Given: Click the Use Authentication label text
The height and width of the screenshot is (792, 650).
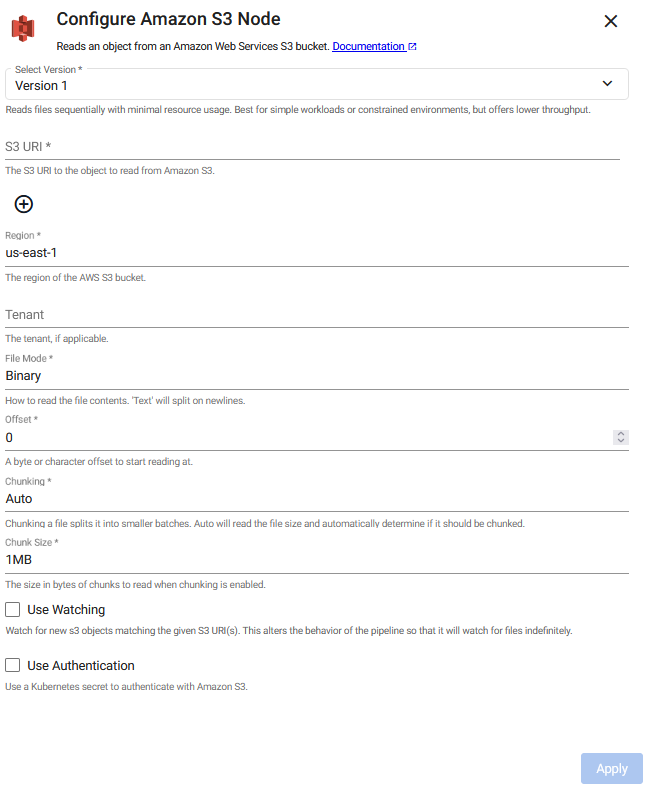Looking at the screenshot, I should point(81,665).
